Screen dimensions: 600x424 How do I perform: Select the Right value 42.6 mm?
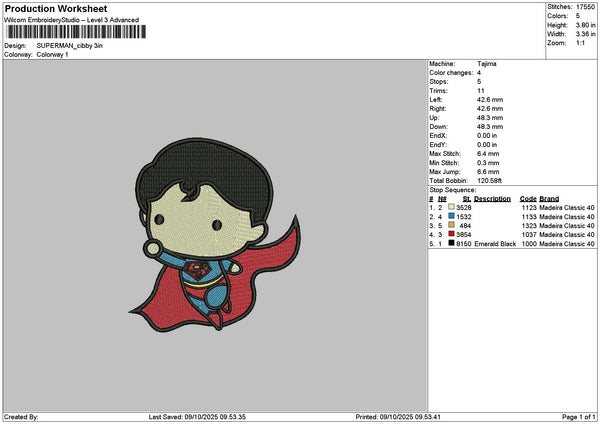(x=490, y=109)
